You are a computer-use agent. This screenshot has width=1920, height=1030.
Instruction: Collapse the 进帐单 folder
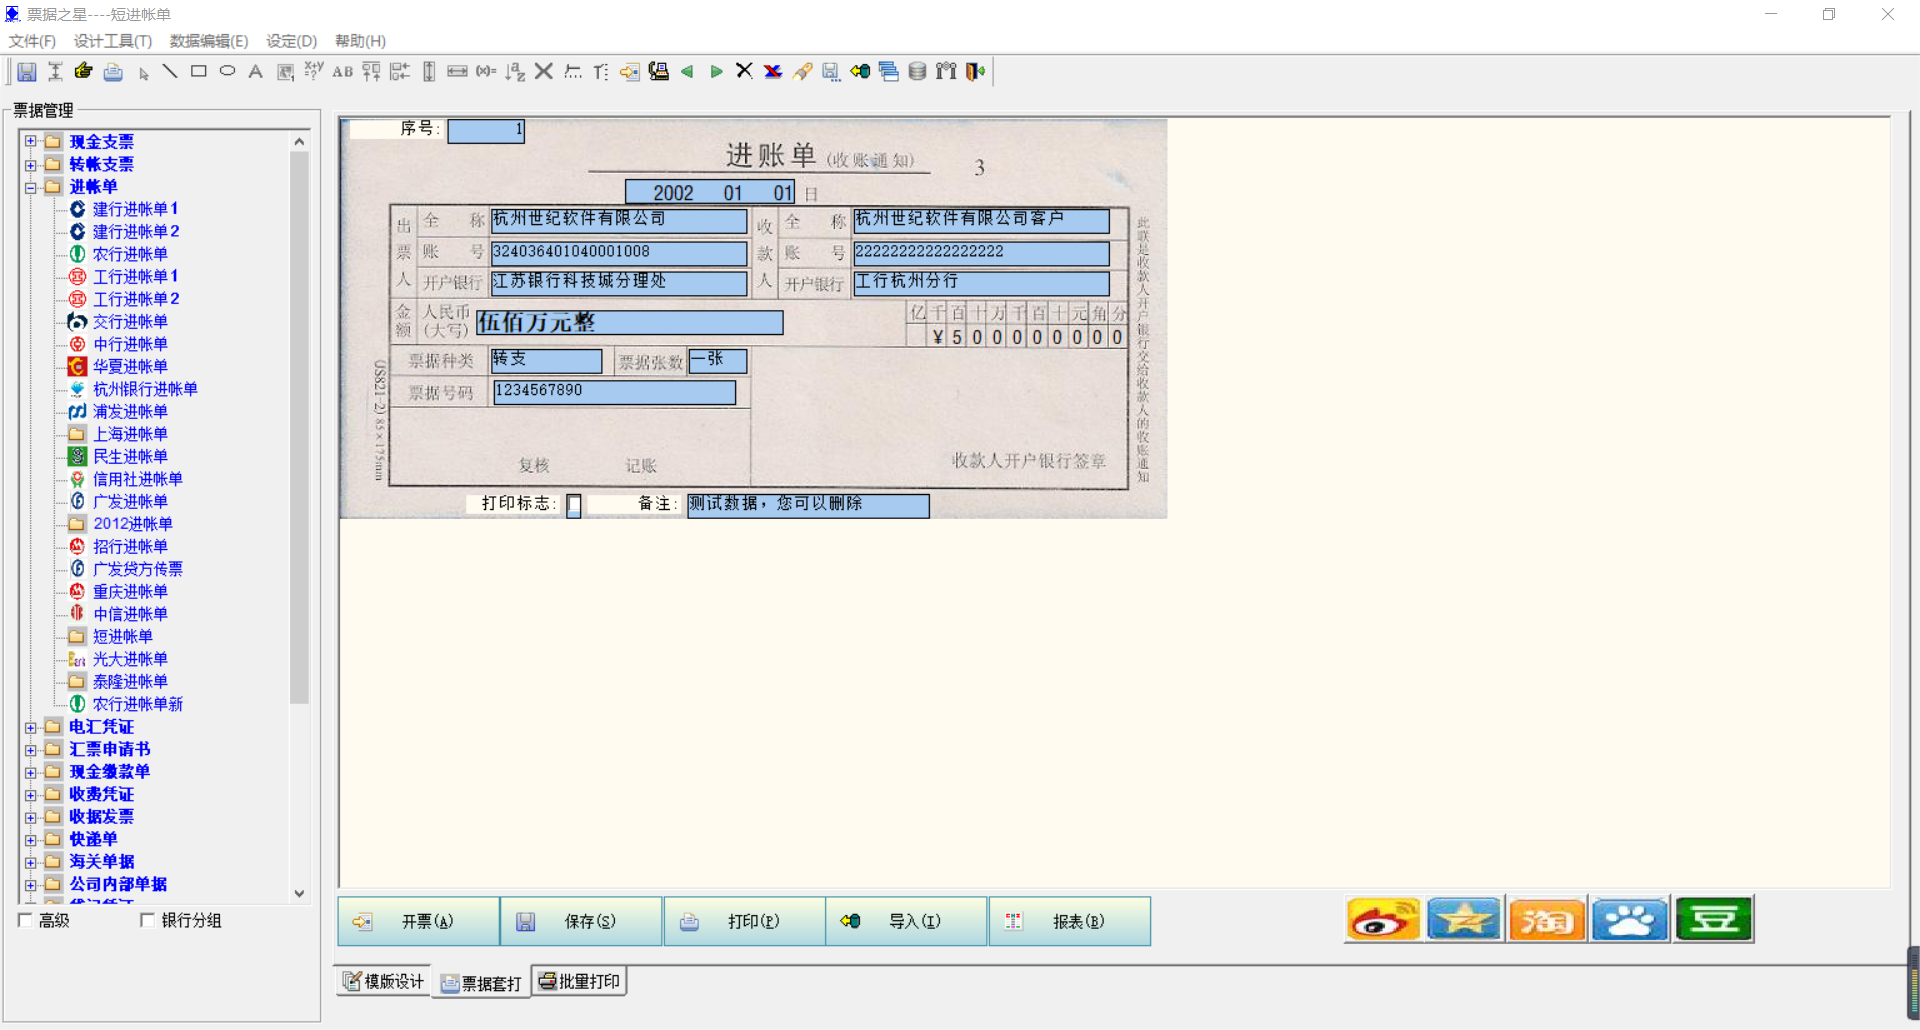(30, 187)
